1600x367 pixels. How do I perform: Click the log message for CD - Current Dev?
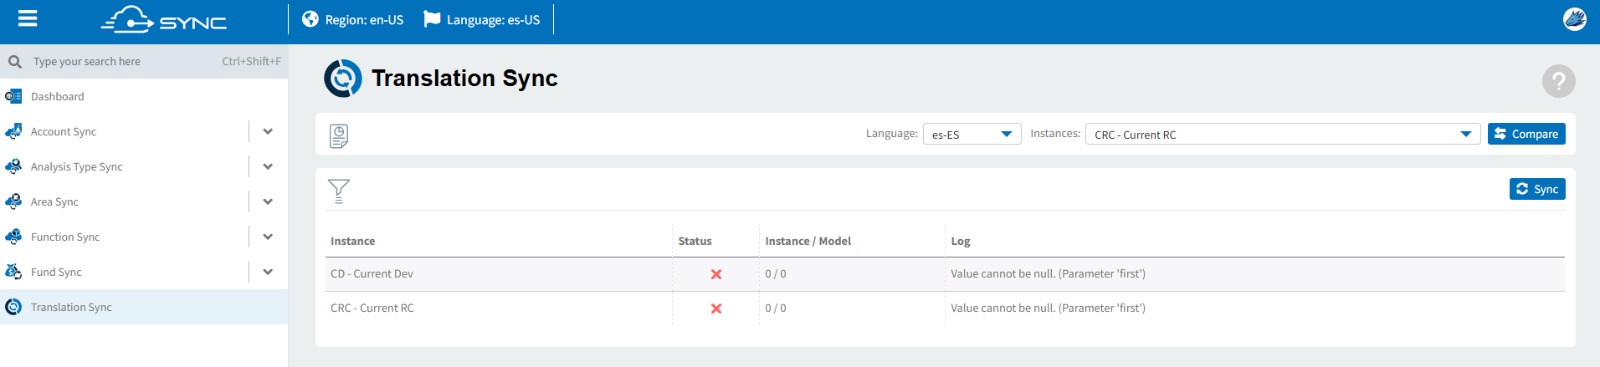pyautogui.click(x=1048, y=274)
